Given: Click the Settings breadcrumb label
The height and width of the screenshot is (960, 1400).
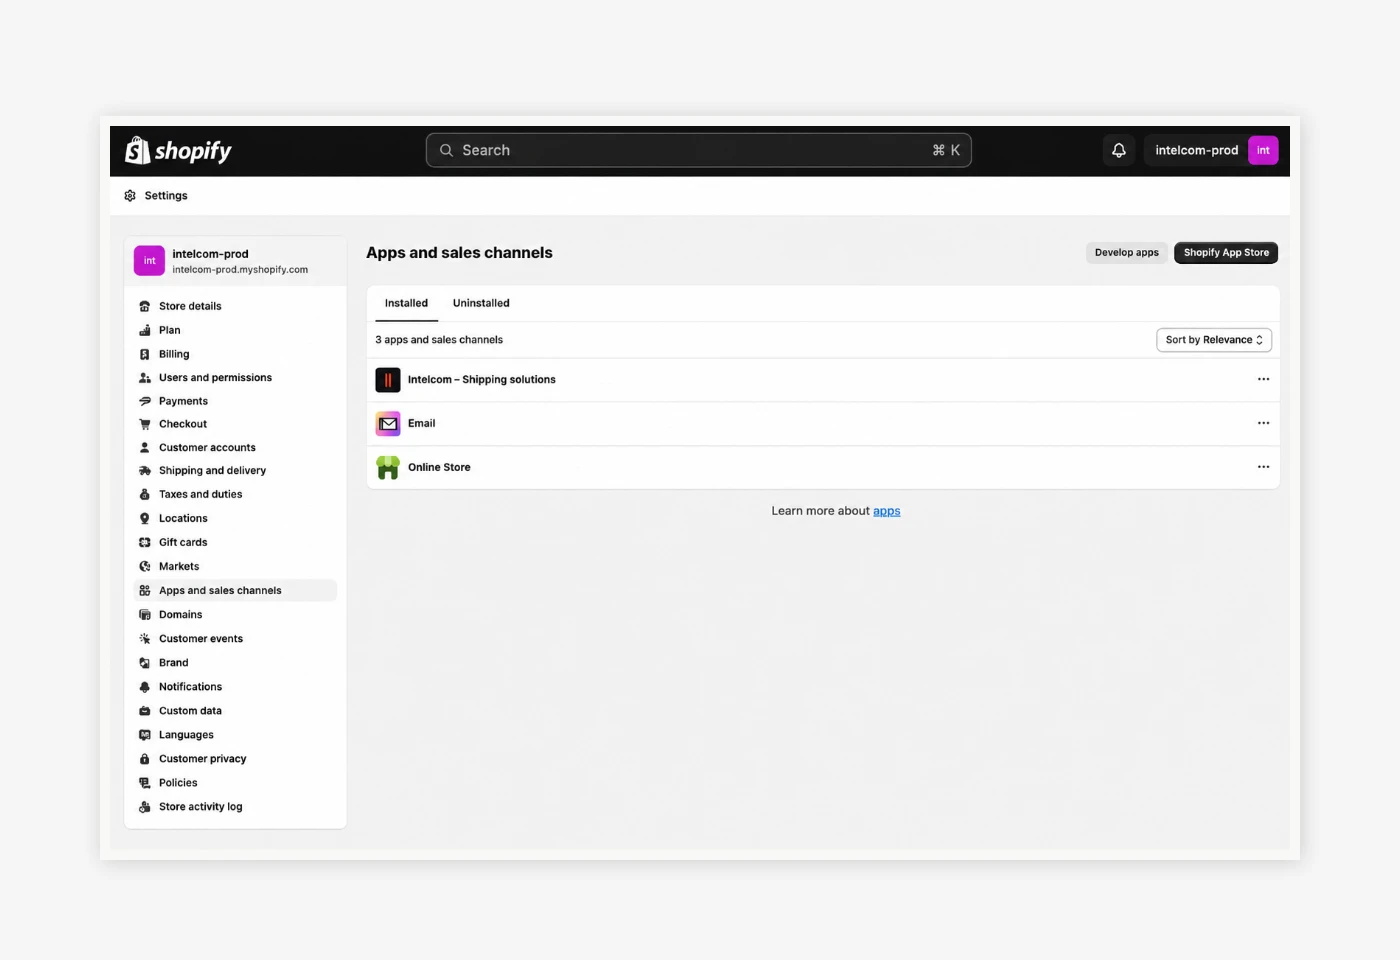Looking at the screenshot, I should tap(166, 196).
